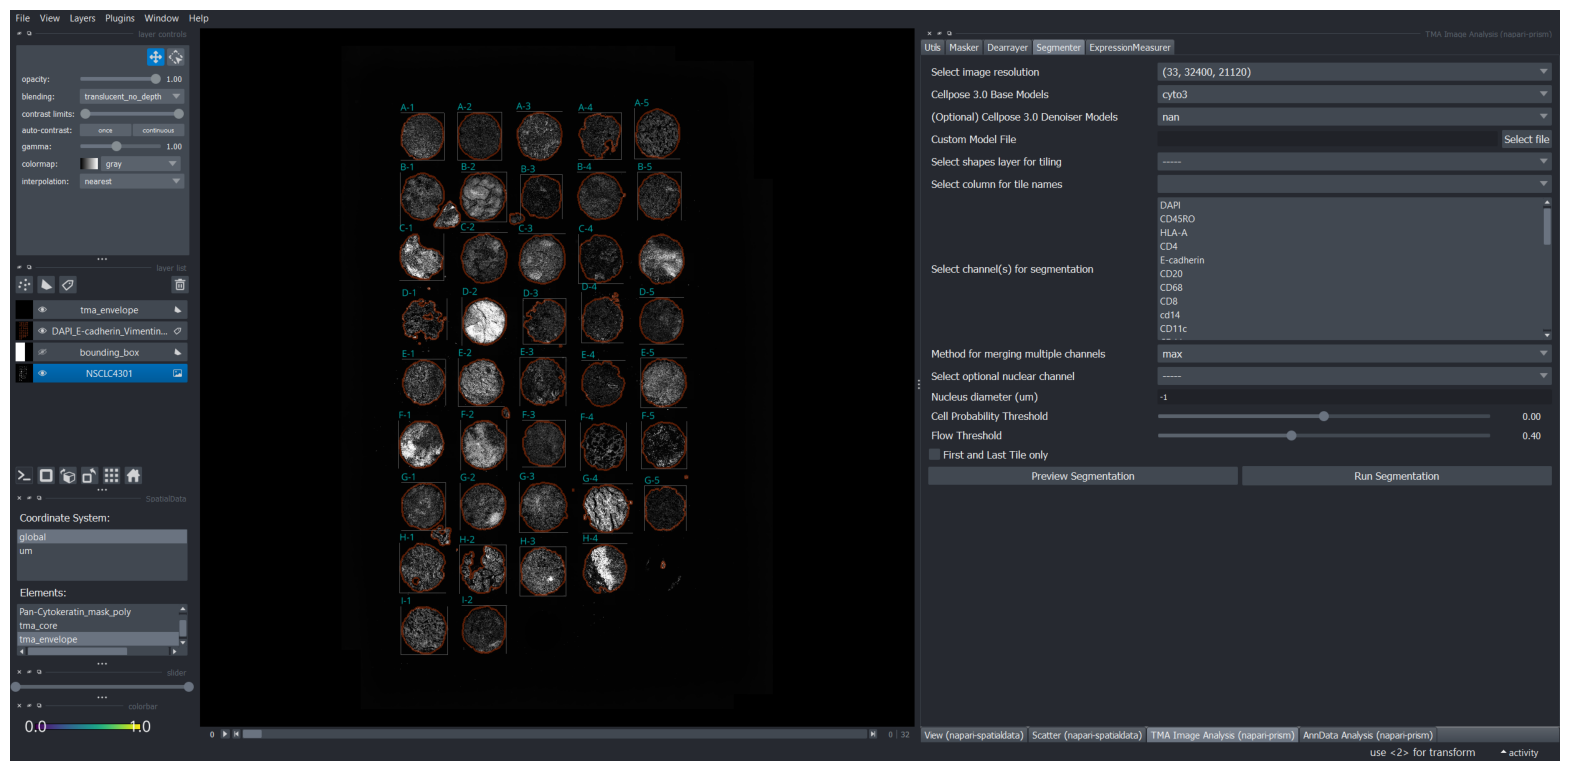Click the Nucleus diameter input field
The width and height of the screenshot is (1570, 771).
click(x=1354, y=397)
